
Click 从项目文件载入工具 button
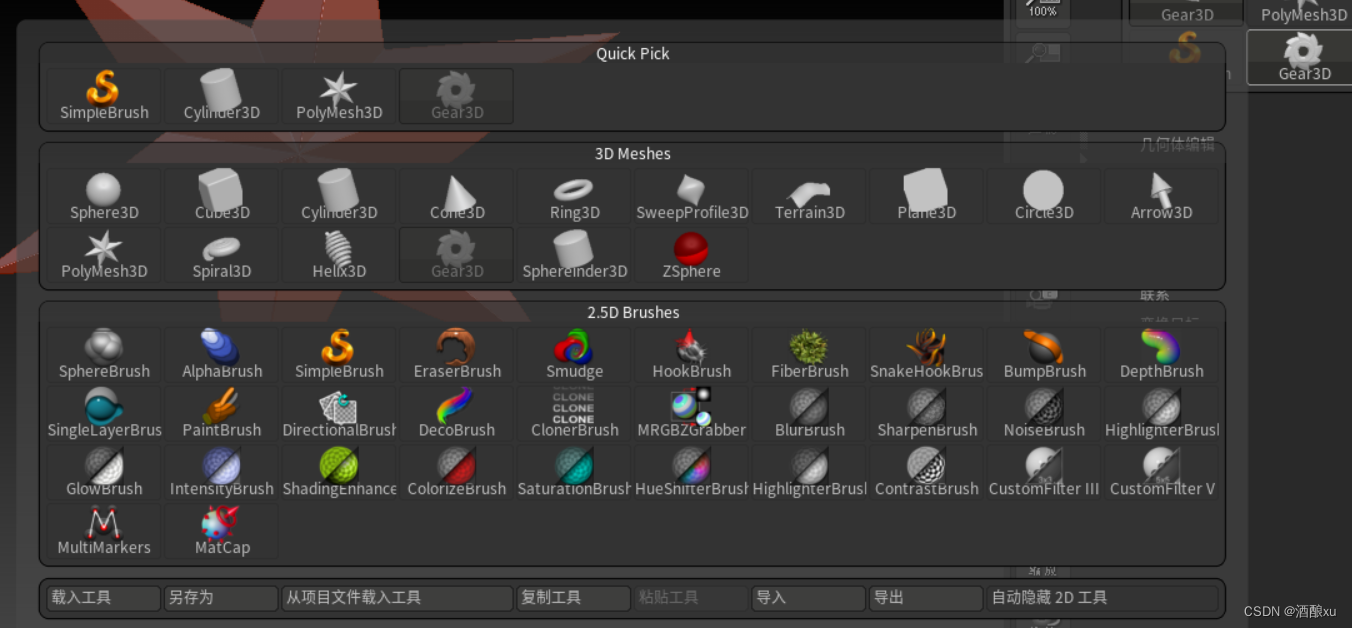point(397,598)
